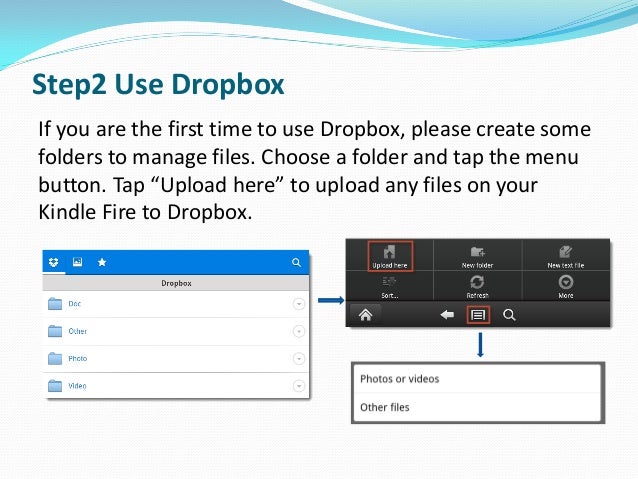The image size is (638, 479).
Task: Expand options arrow for Photo folder
Action: pyautogui.click(x=299, y=359)
